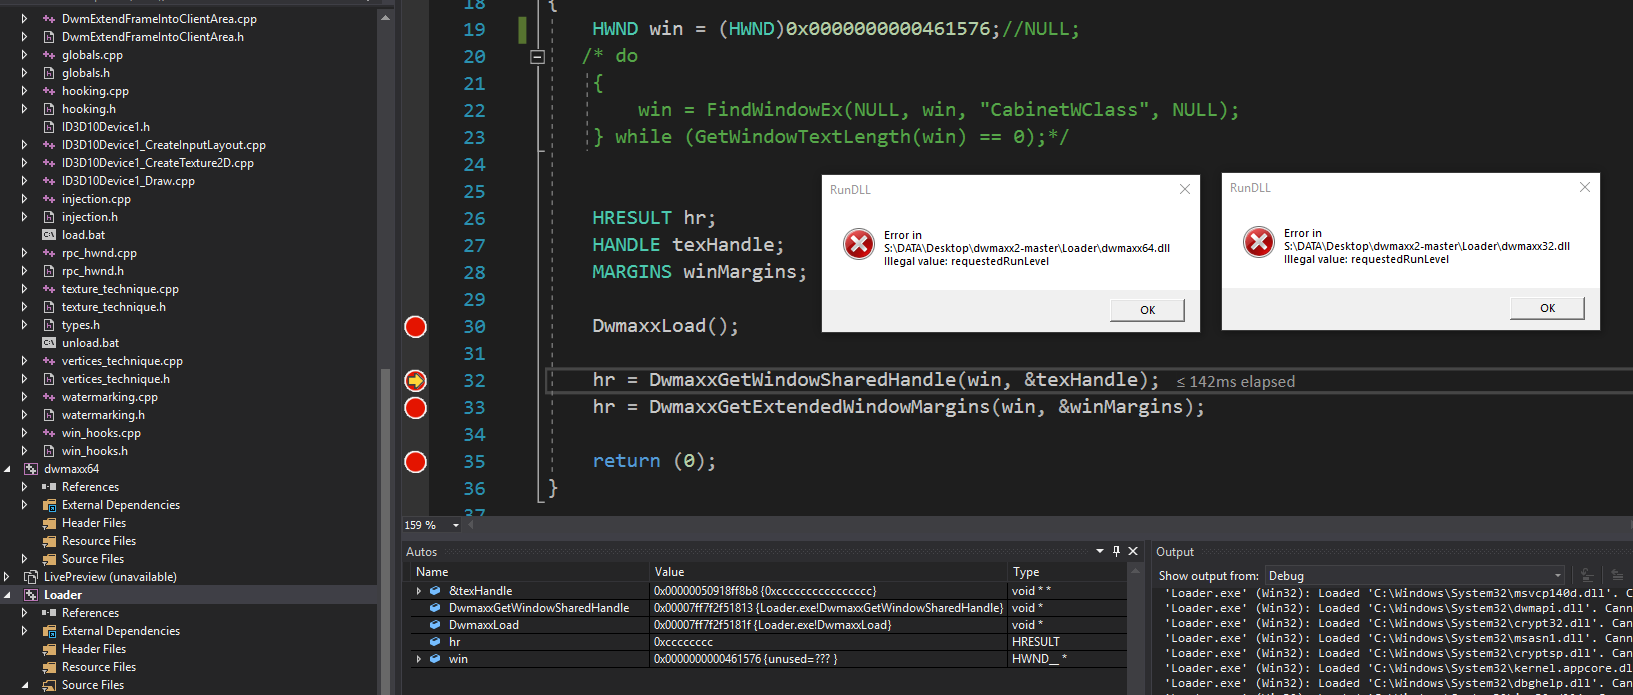Click the DwmaxxLoad variable icon in Autos
1633x695 pixels.
pyautogui.click(x=435, y=625)
